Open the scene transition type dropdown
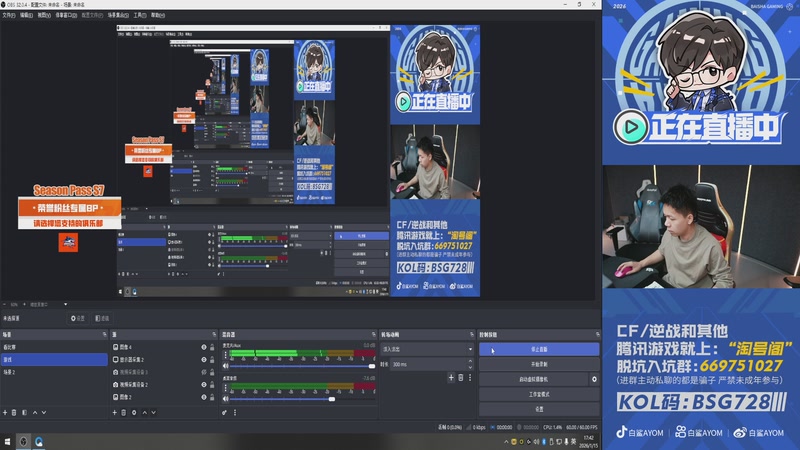 click(x=427, y=349)
